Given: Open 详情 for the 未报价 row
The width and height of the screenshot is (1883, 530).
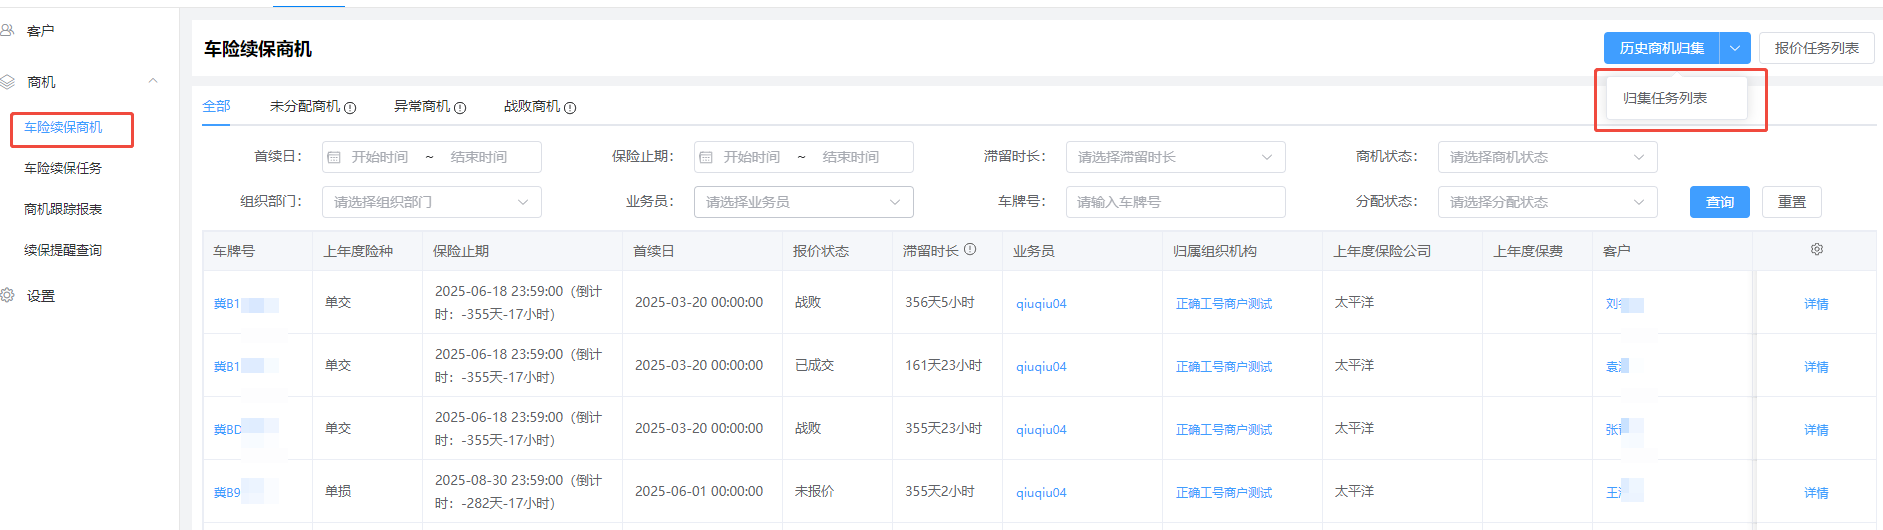Looking at the screenshot, I should 1816,493.
